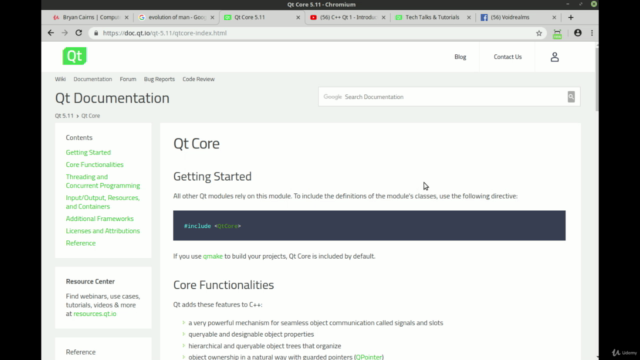This screenshot has height=360, width=640.
Task: Open the Code Review menu link
Action: click(198, 79)
